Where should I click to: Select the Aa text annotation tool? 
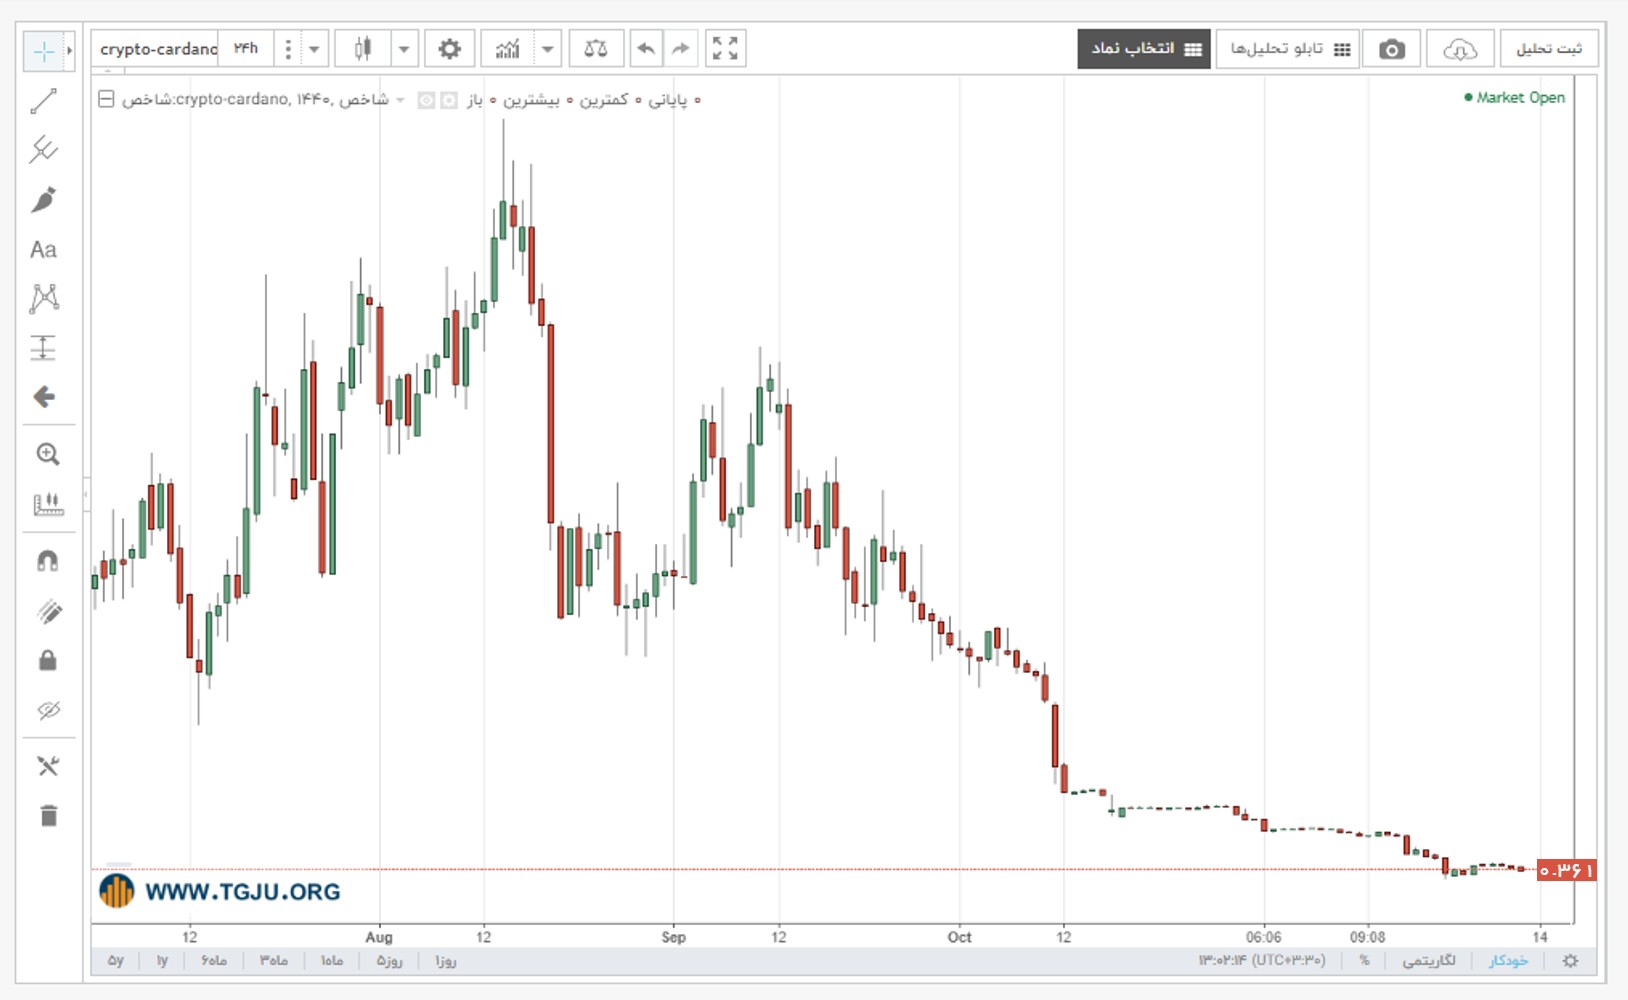tap(44, 249)
